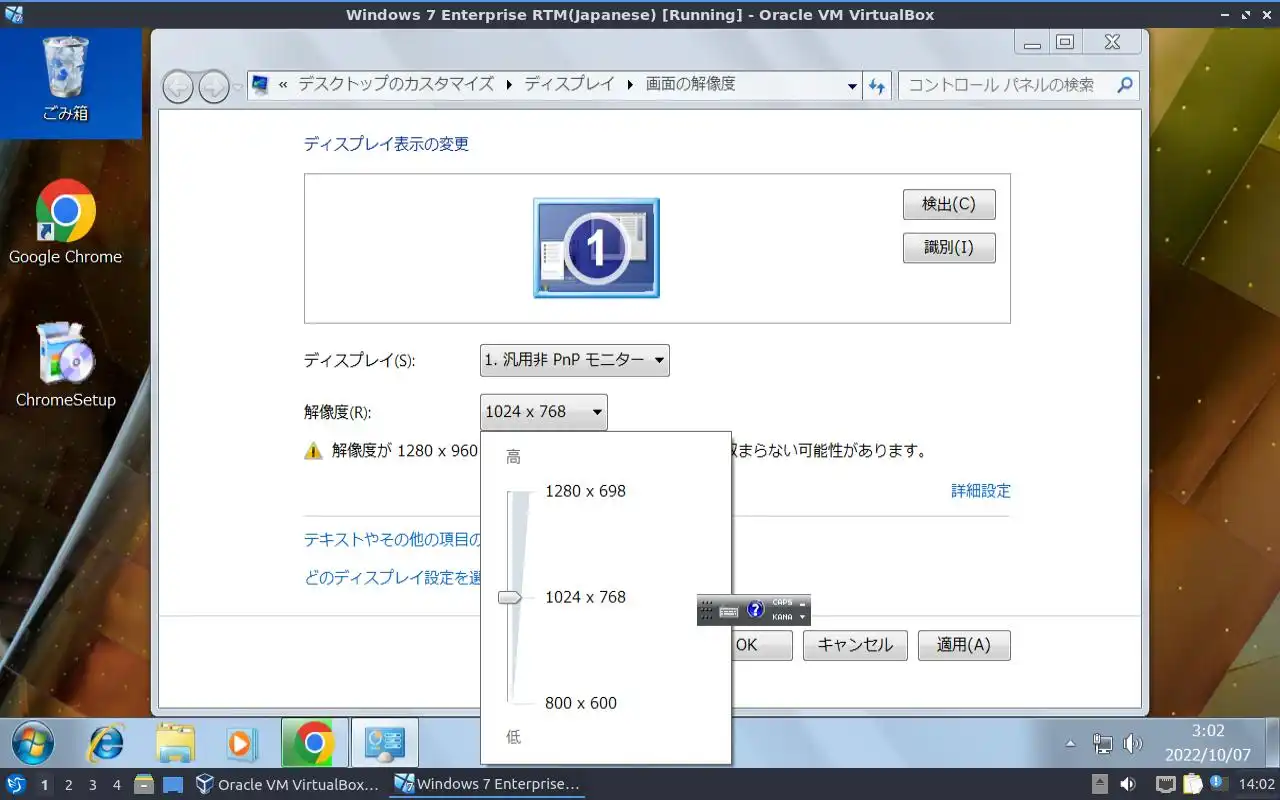Open Windows Explorer folder taskbar icon
The image size is (1280, 800).
click(176, 743)
